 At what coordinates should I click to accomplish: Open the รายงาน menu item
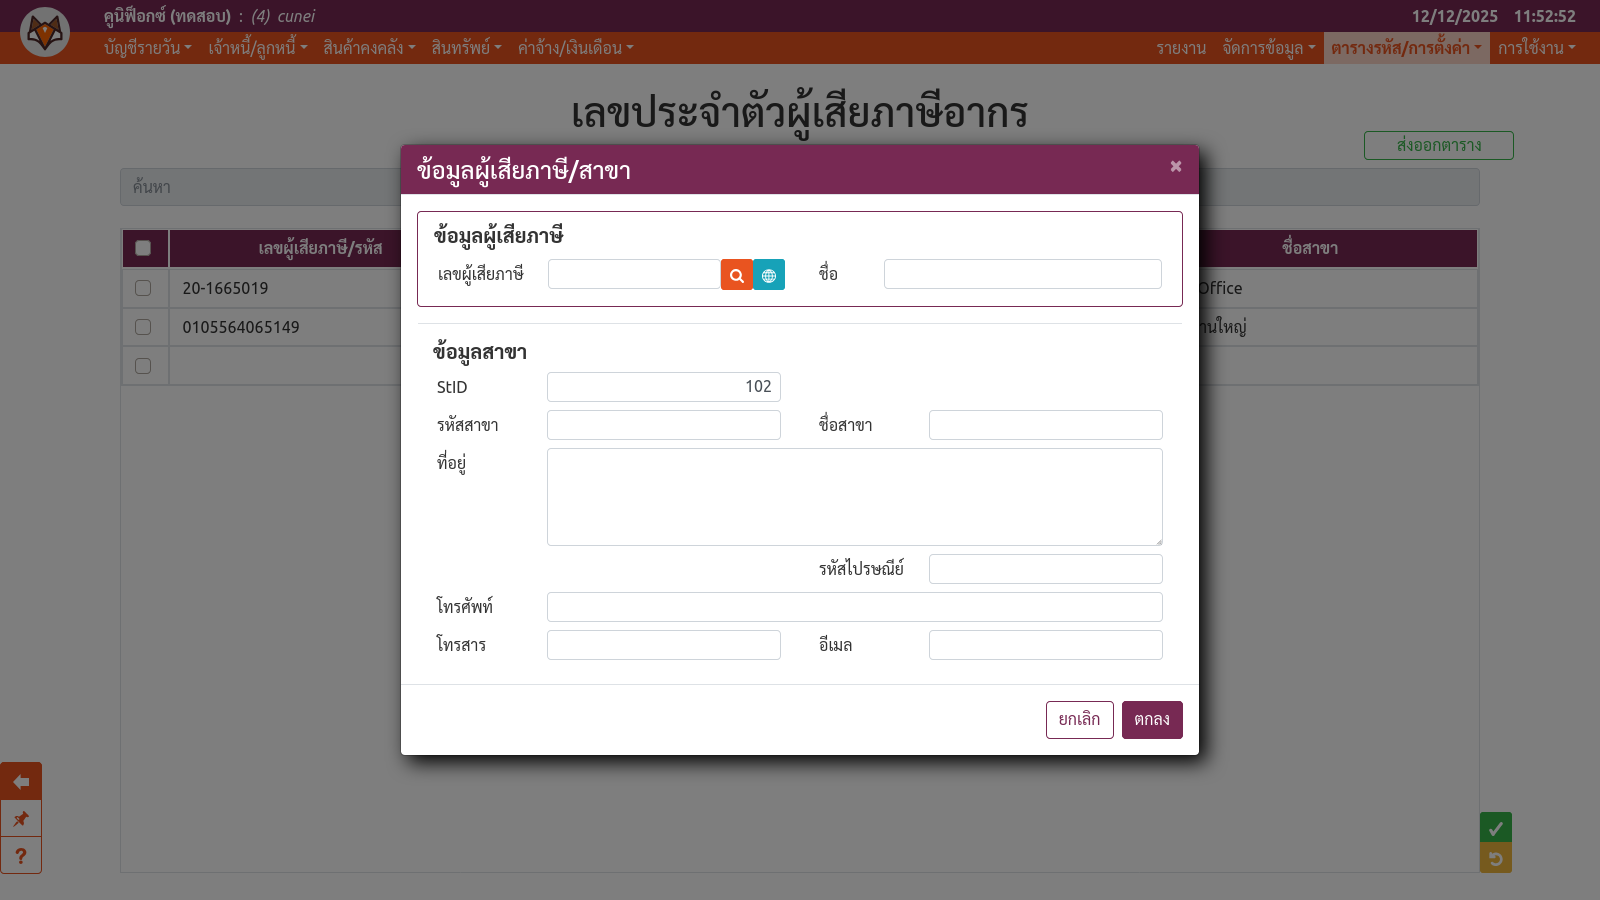pos(1181,48)
